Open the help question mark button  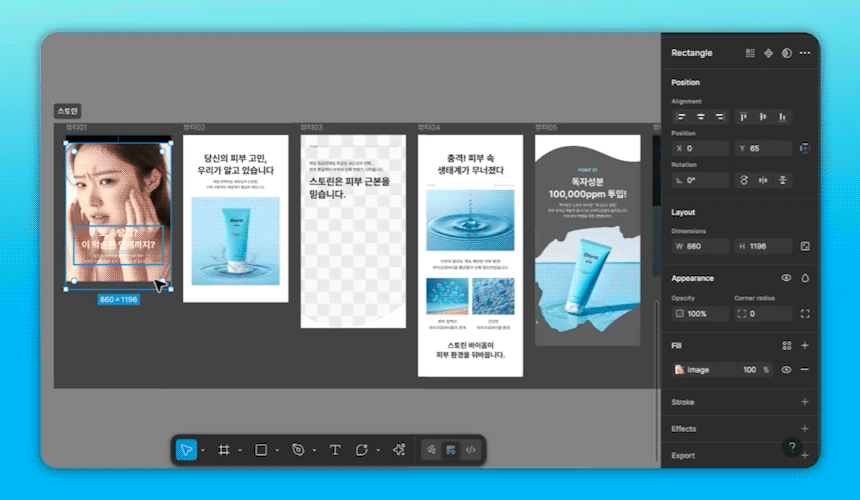[x=792, y=447]
